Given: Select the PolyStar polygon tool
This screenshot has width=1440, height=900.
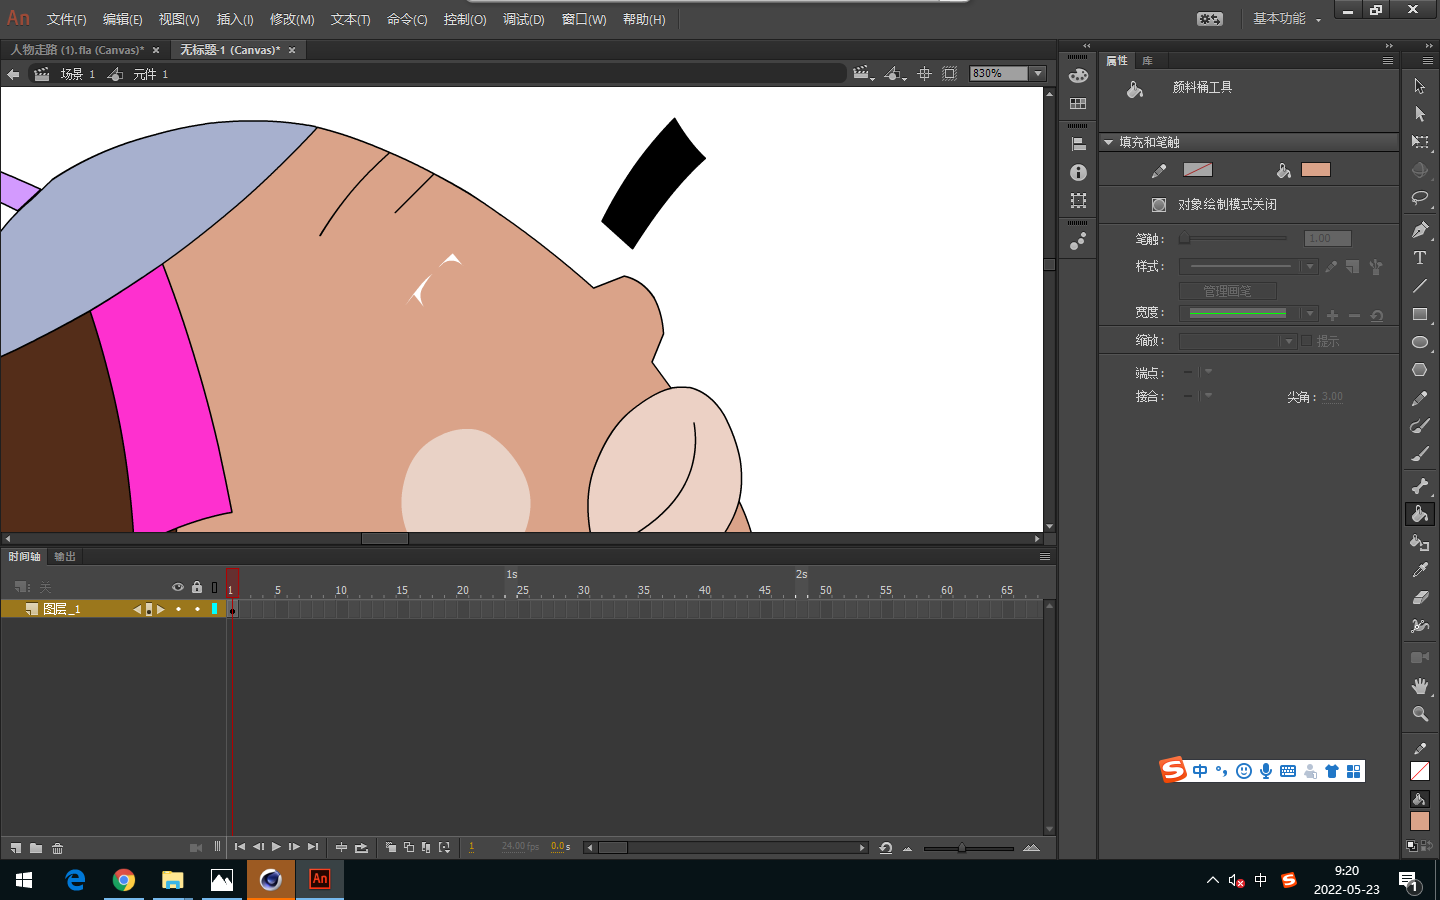Looking at the screenshot, I should pos(1420,370).
